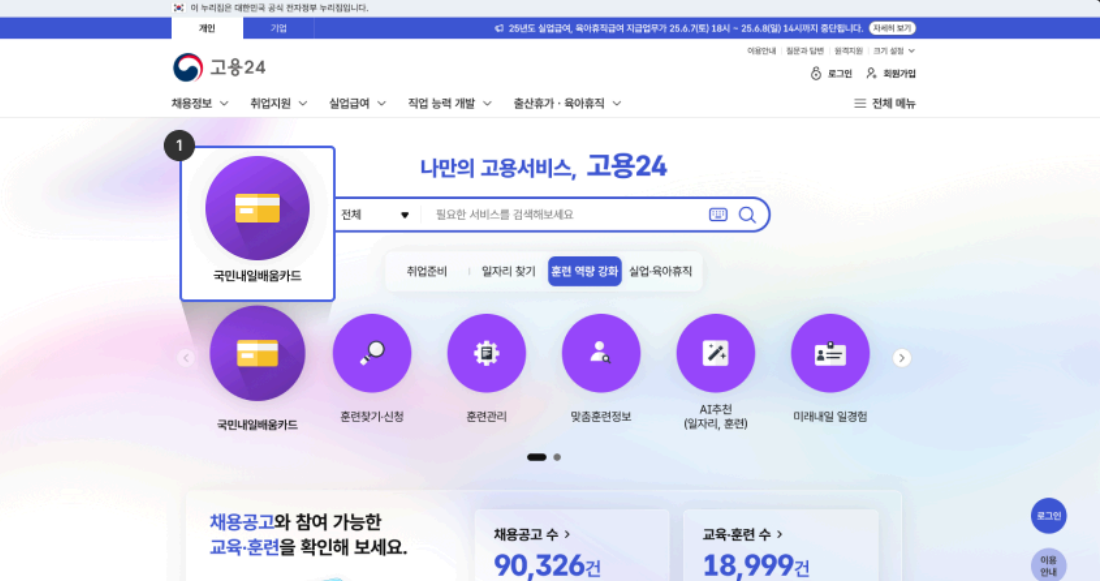Click the 미래내일 일경험 ID card icon
Screen dimensions: 1100x581
830,353
